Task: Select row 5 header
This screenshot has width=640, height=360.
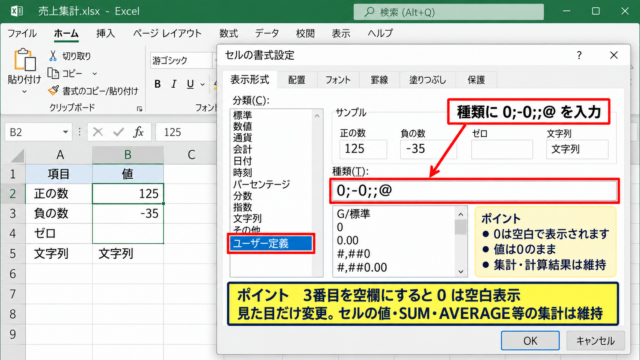Action: click(x=13, y=253)
